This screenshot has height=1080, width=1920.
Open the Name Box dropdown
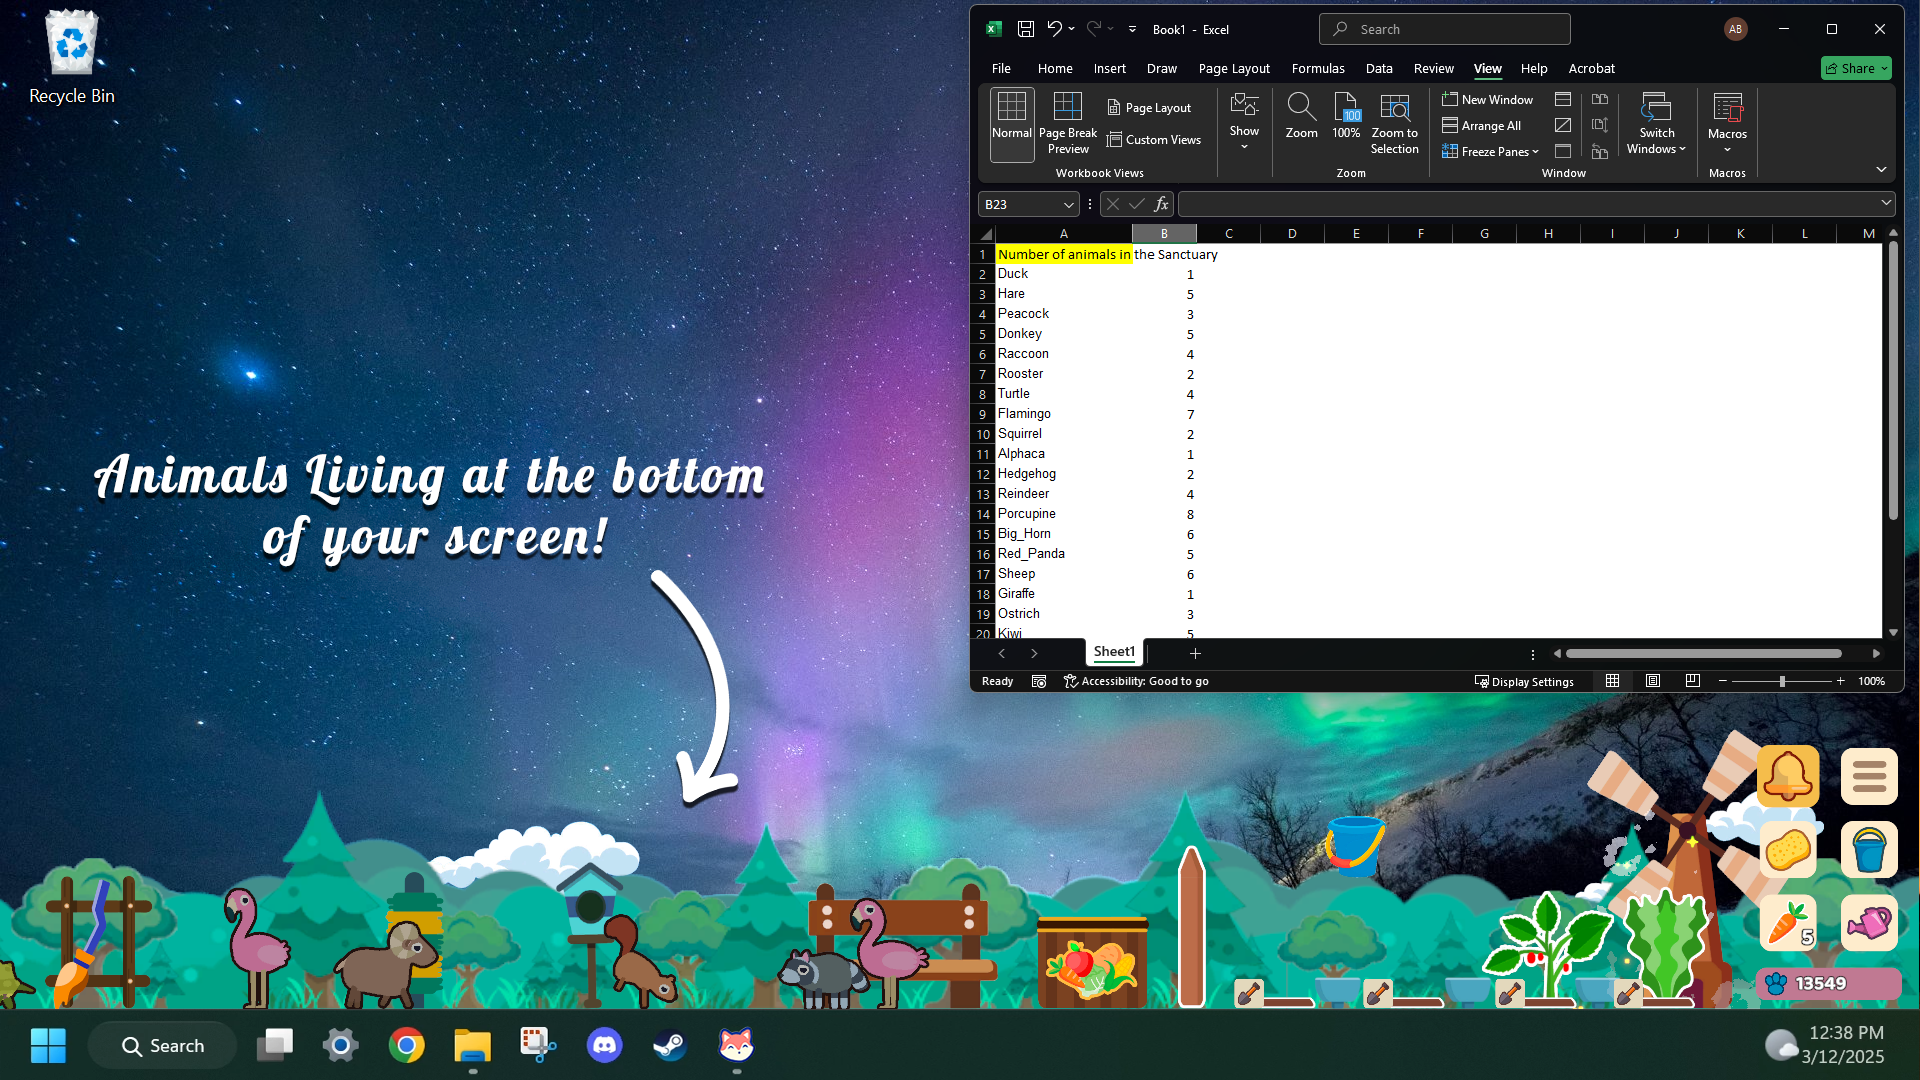pos(1068,204)
